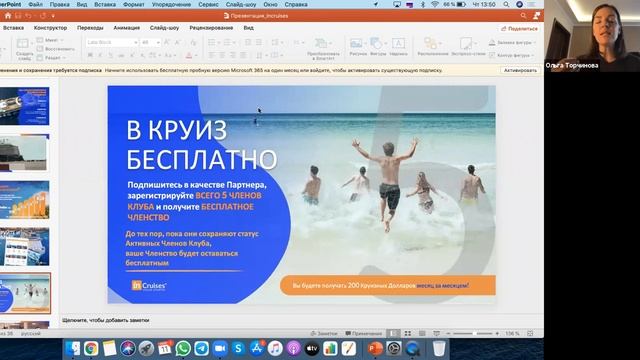Switch to the Рецензирование ribbon tab
The width and height of the screenshot is (640, 360).
pos(211,28)
